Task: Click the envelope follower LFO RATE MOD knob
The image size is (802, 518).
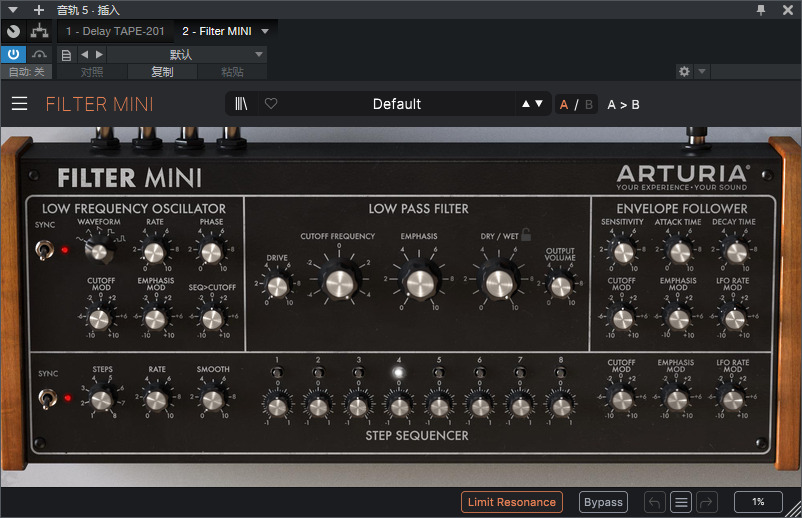Action: pyautogui.click(x=734, y=319)
